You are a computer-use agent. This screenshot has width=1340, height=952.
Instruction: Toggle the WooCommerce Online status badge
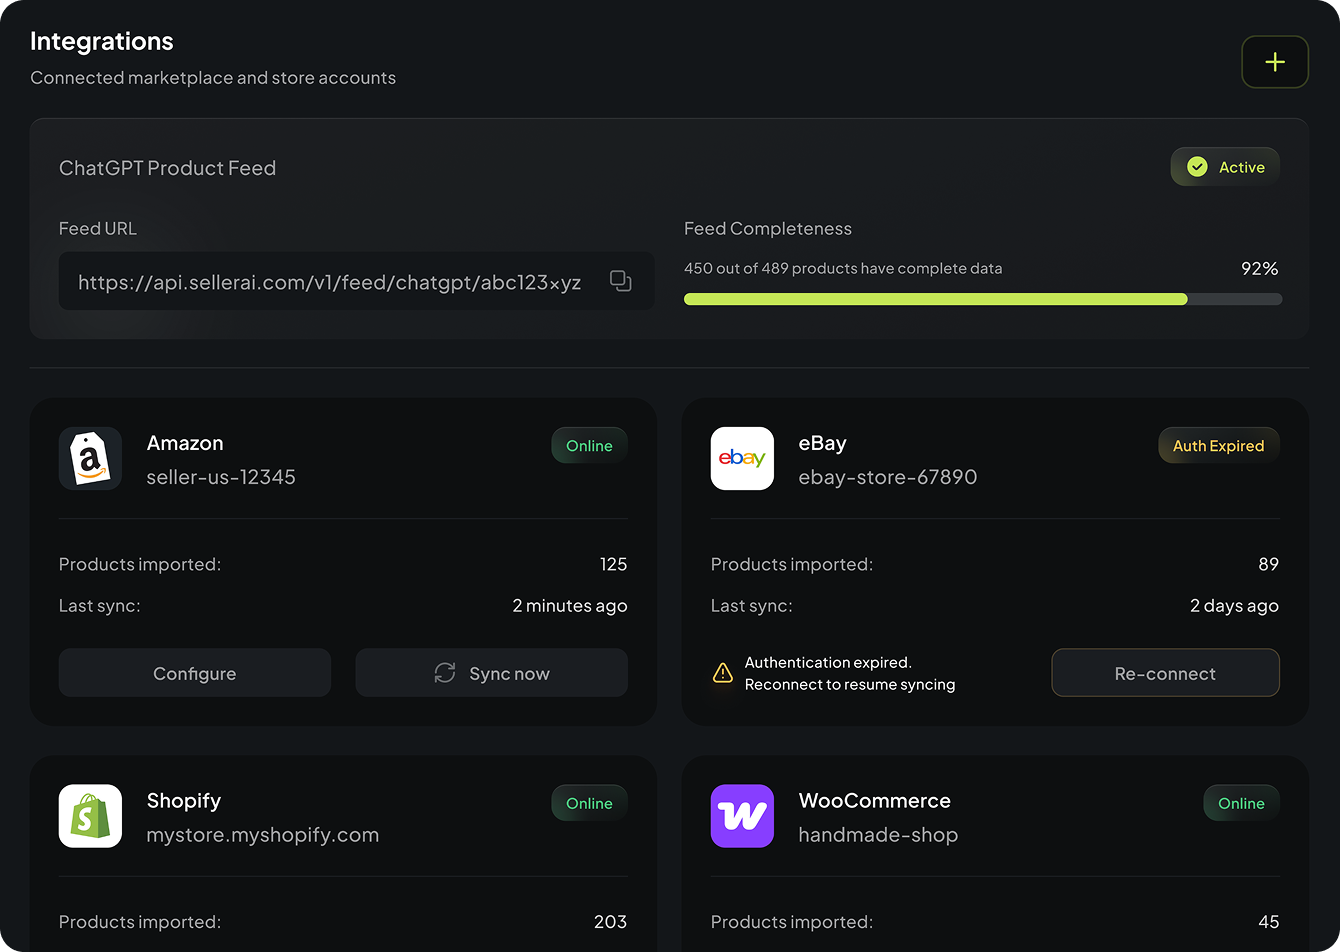pos(1240,803)
